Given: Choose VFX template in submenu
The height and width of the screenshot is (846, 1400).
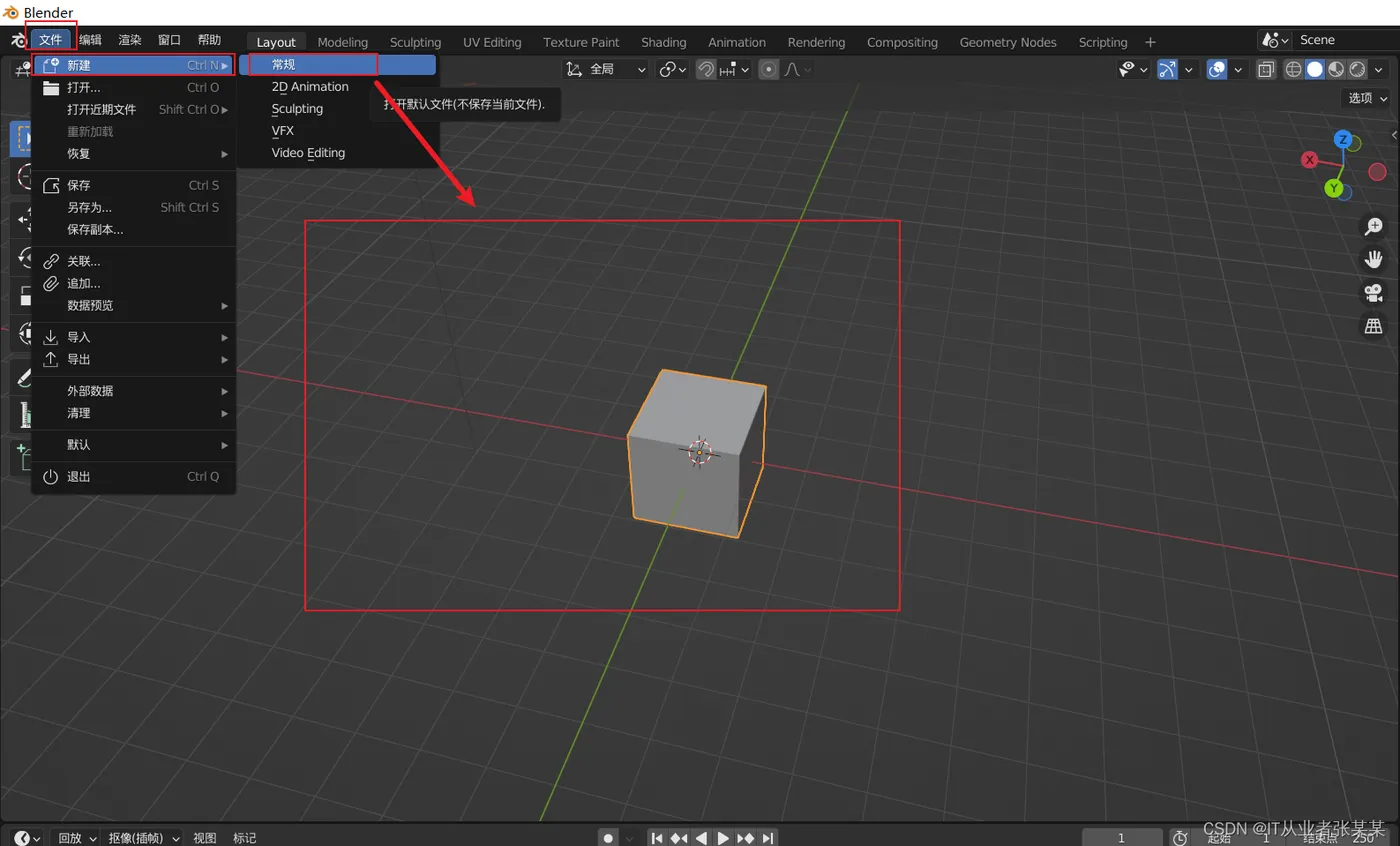Looking at the screenshot, I should (338, 130).
